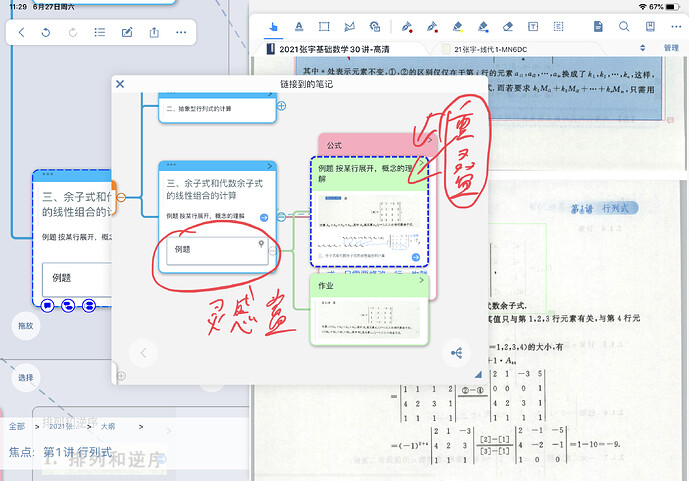The image size is (689, 481).
Task: Open the 作业 card
Action: (x=369, y=309)
